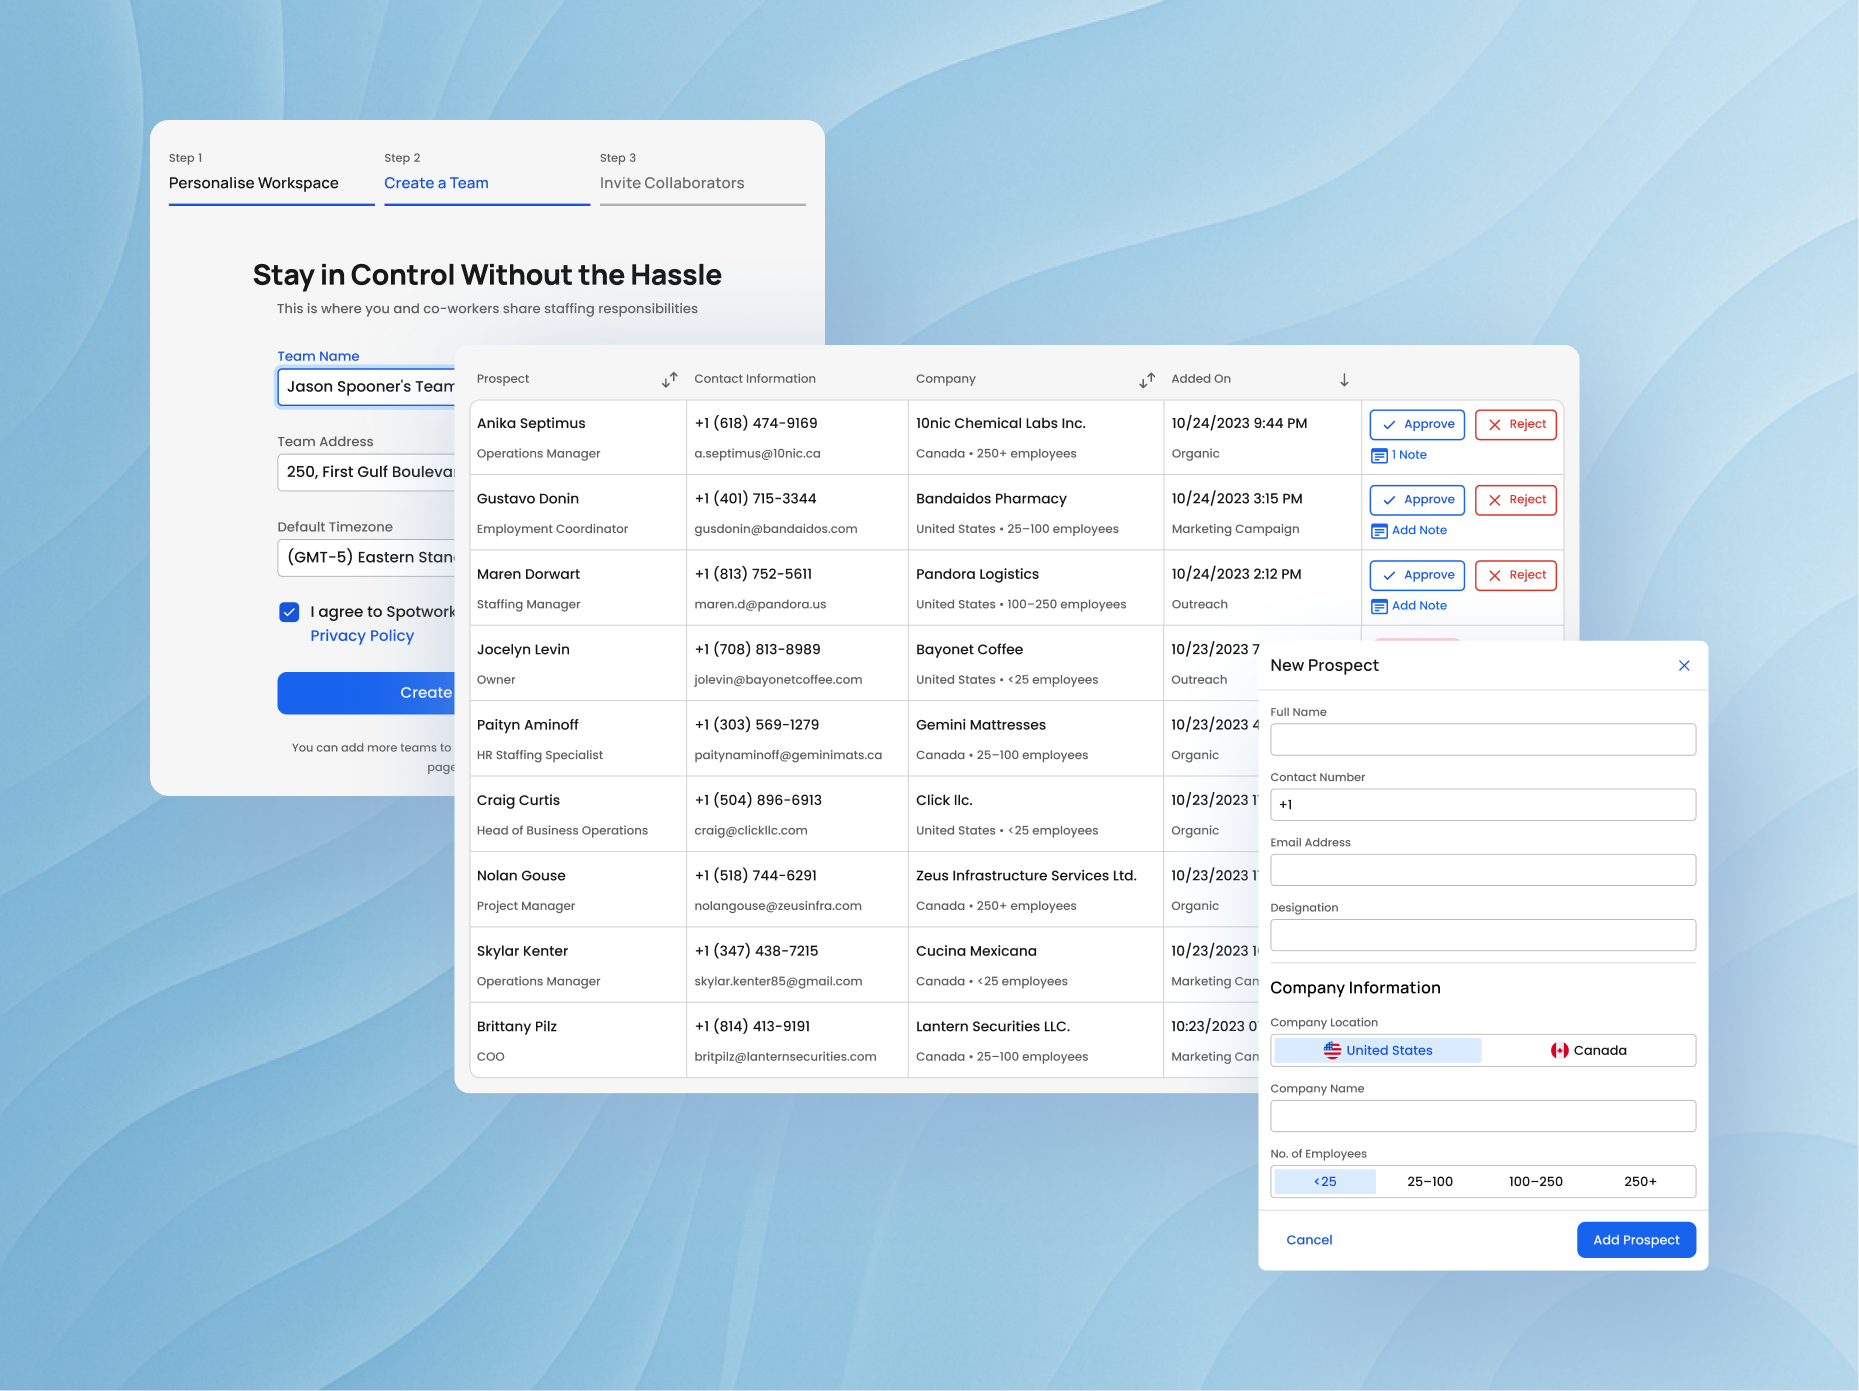The height and width of the screenshot is (1391, 1859).
Task: Approve prospect Maren Dorwart
Action: pyautogui.click(x=1417, y=575)
